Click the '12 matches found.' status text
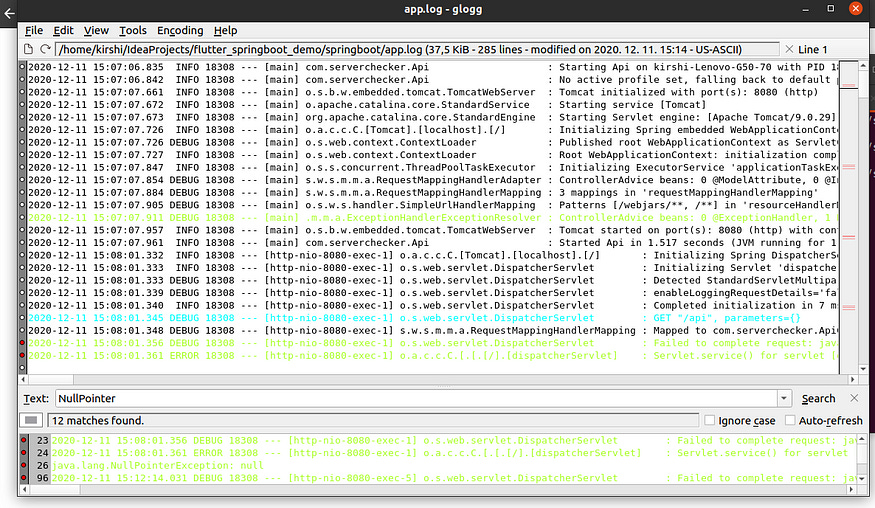This screenshot has width=875, height=508. click(x=98, y=420)
